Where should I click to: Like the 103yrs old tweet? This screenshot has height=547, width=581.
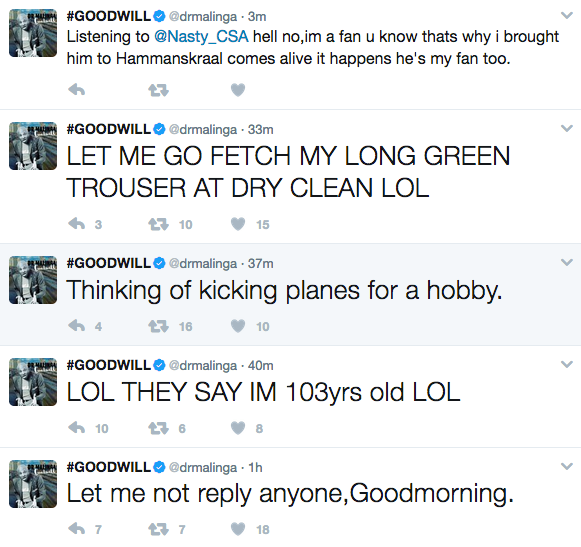[x=238, y=428]
